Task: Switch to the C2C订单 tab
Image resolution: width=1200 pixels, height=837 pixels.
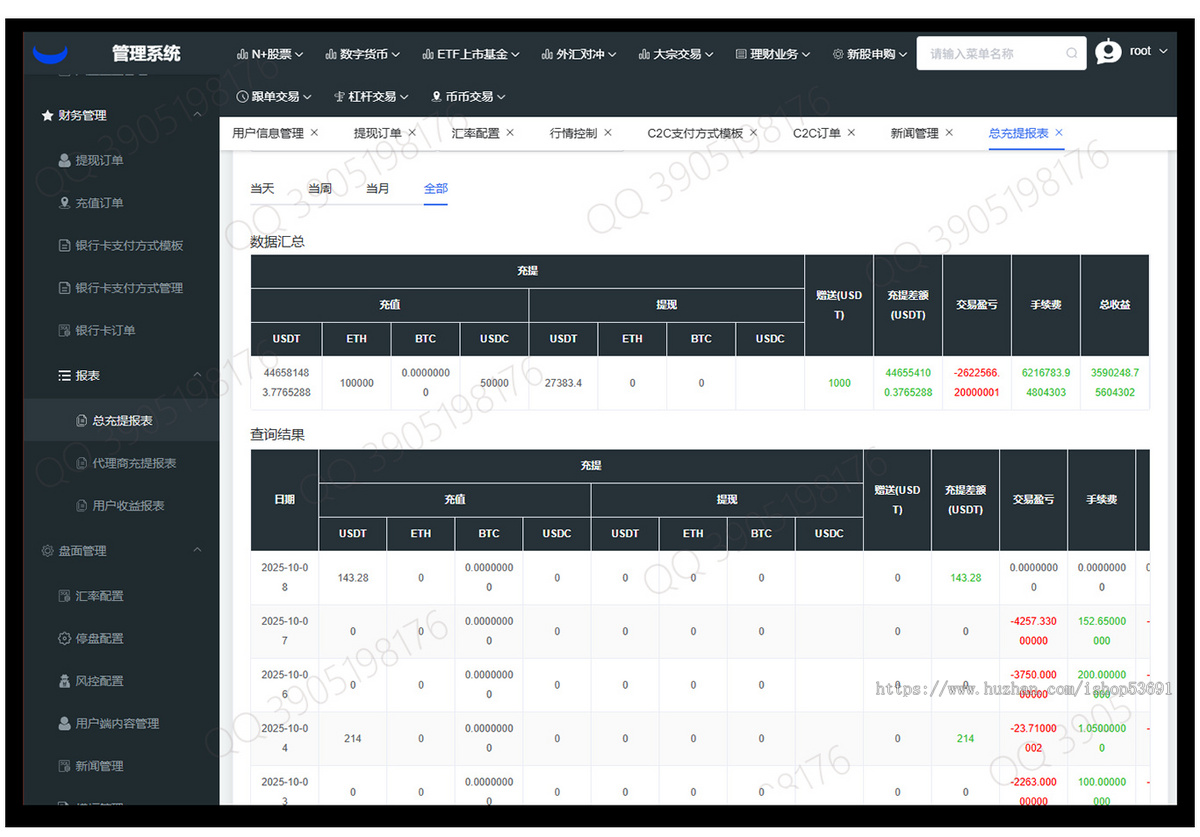Action: point(817,133)
